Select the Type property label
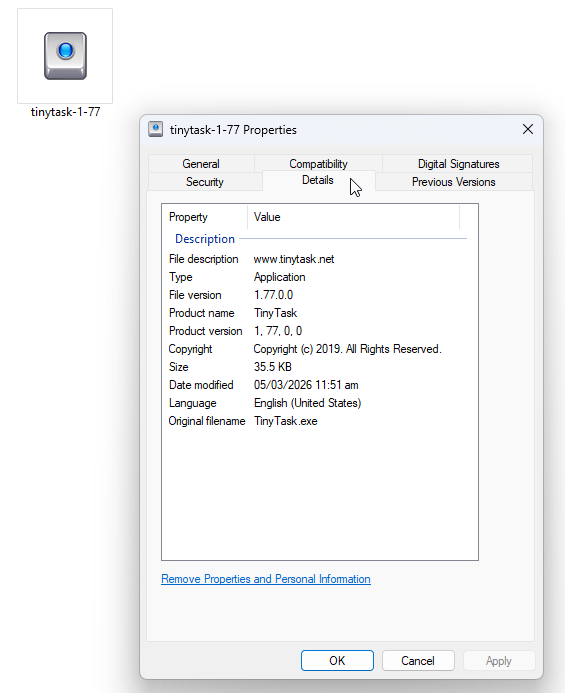The image size is (565, 693). point(180,277)
